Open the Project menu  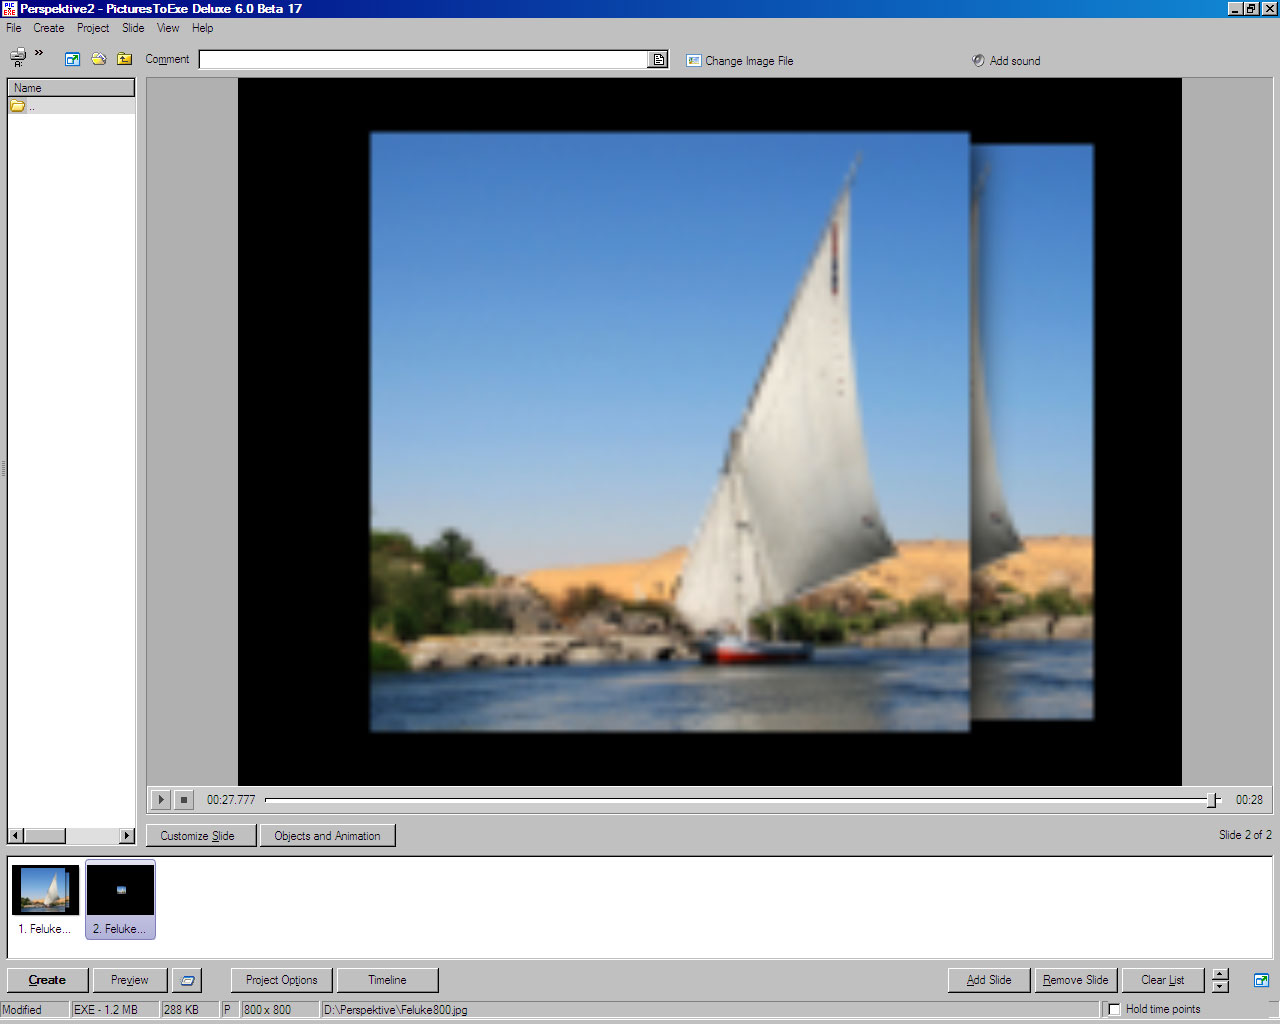tap(93, 28)
